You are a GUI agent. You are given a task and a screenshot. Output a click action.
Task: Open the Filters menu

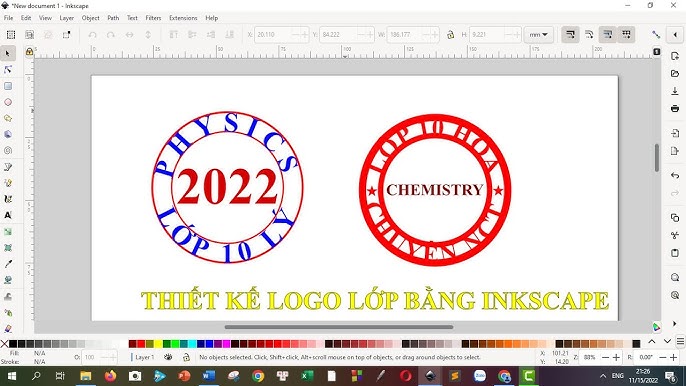[x=153, y=18]
